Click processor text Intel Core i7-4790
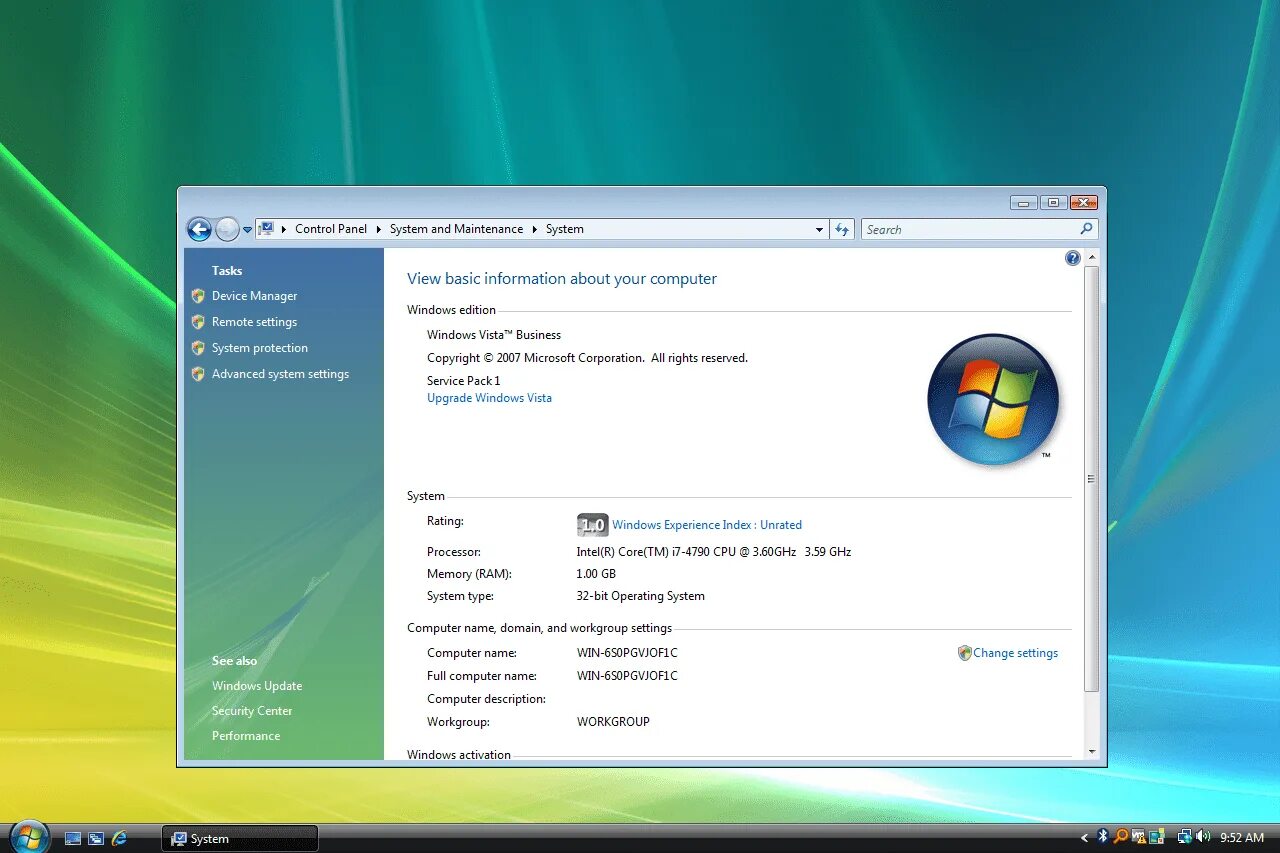The image size is (1280, 853). pos(714,552)
